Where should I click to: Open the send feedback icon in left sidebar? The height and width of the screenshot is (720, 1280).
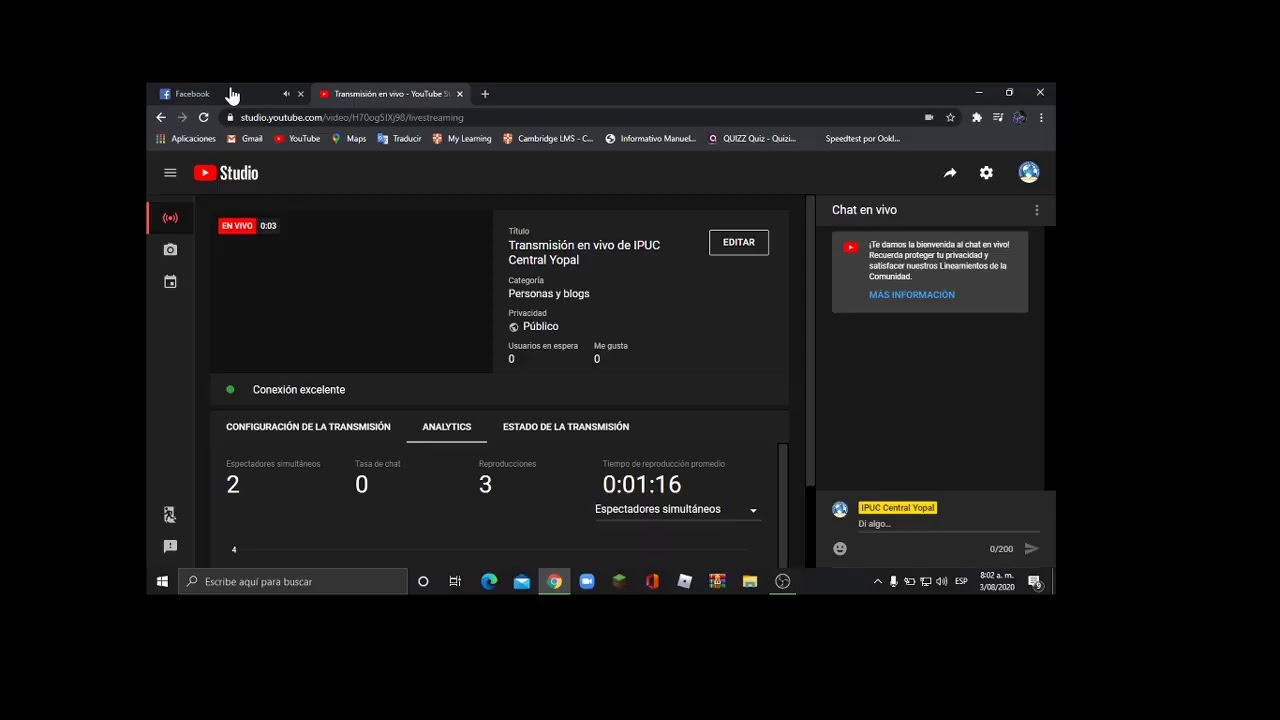[x=170, y=547]
